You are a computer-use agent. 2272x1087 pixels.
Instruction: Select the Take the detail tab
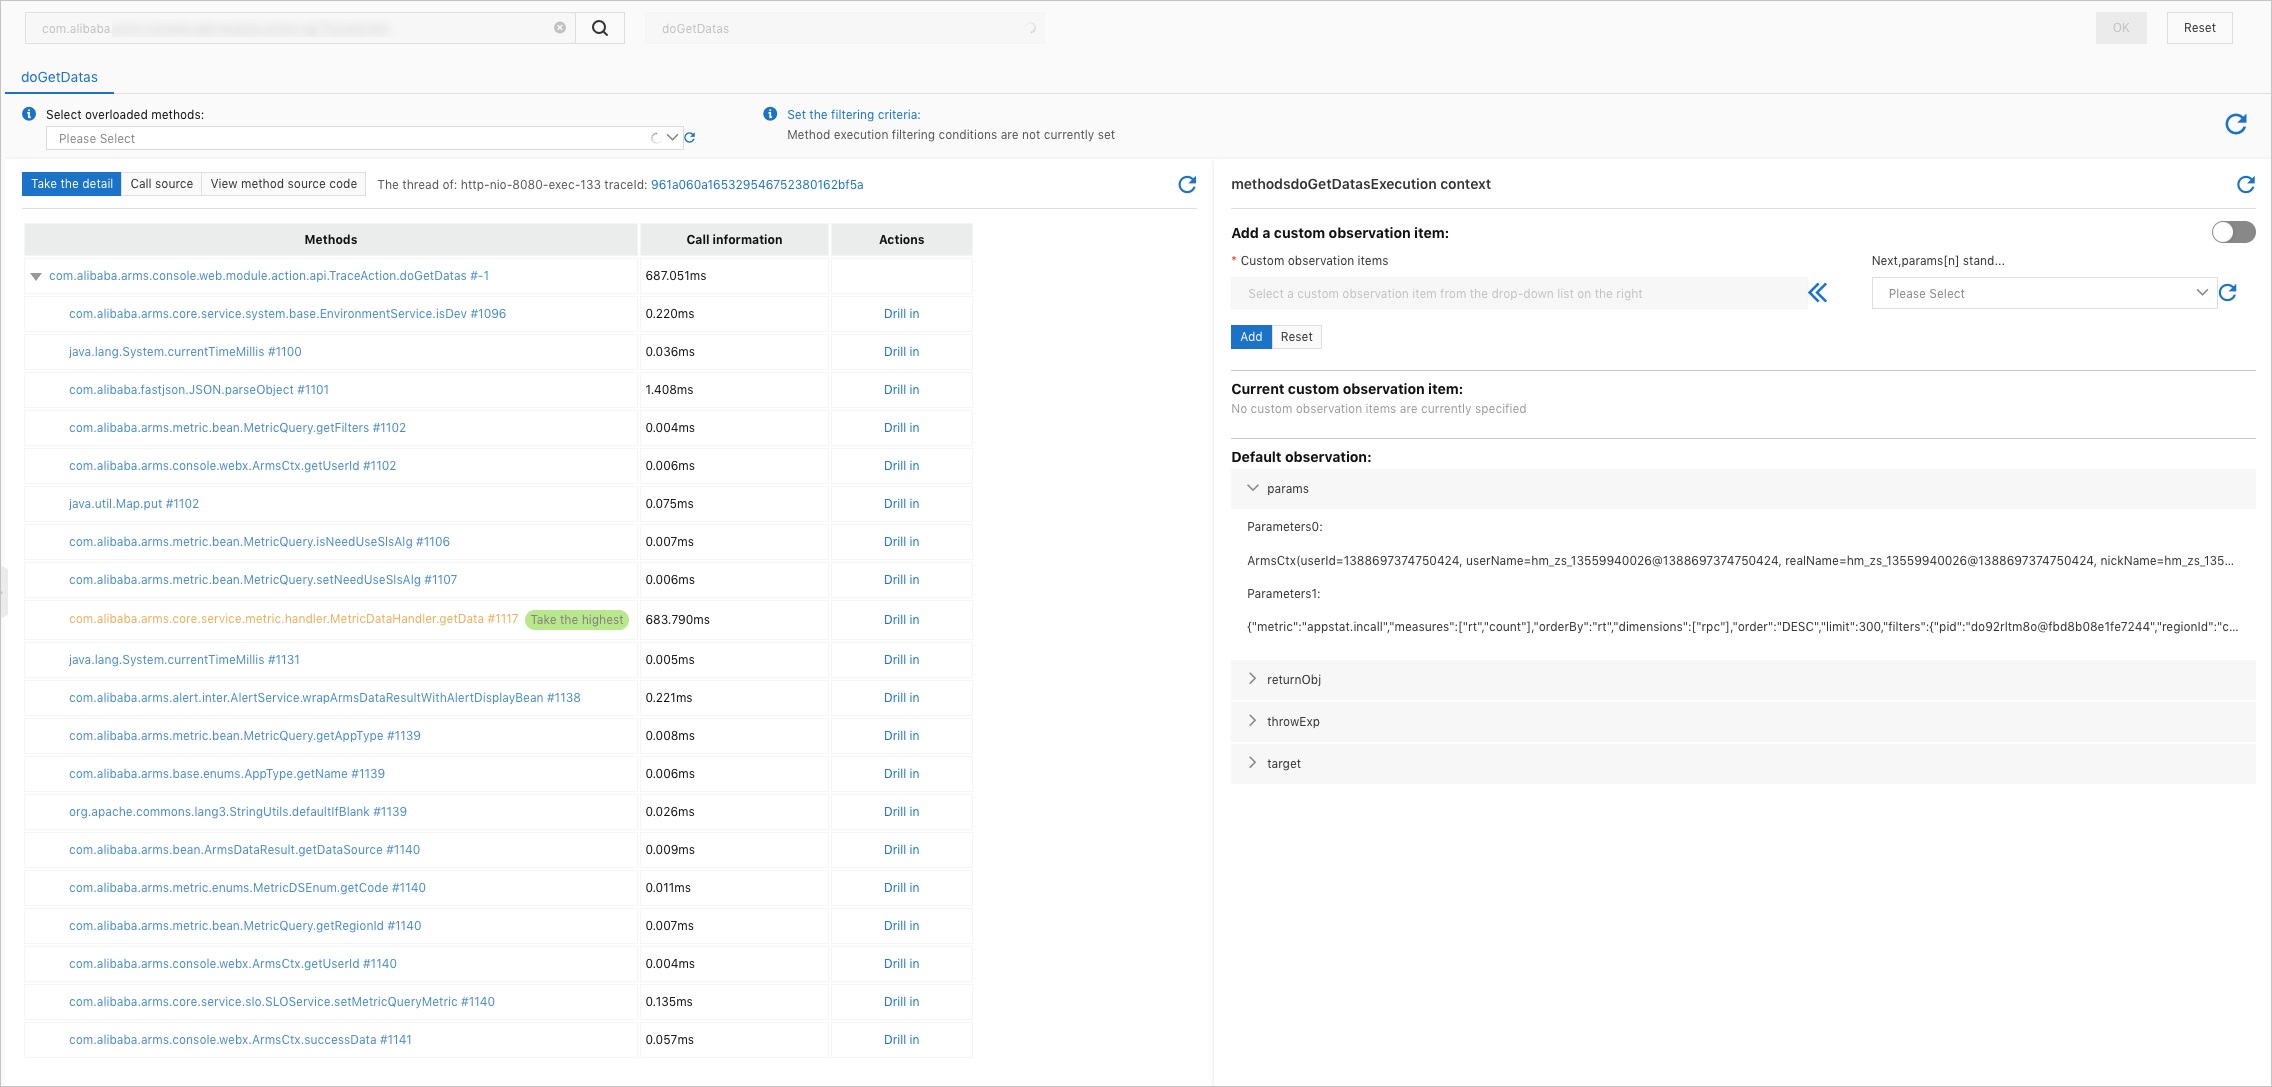tap(71, 184)
